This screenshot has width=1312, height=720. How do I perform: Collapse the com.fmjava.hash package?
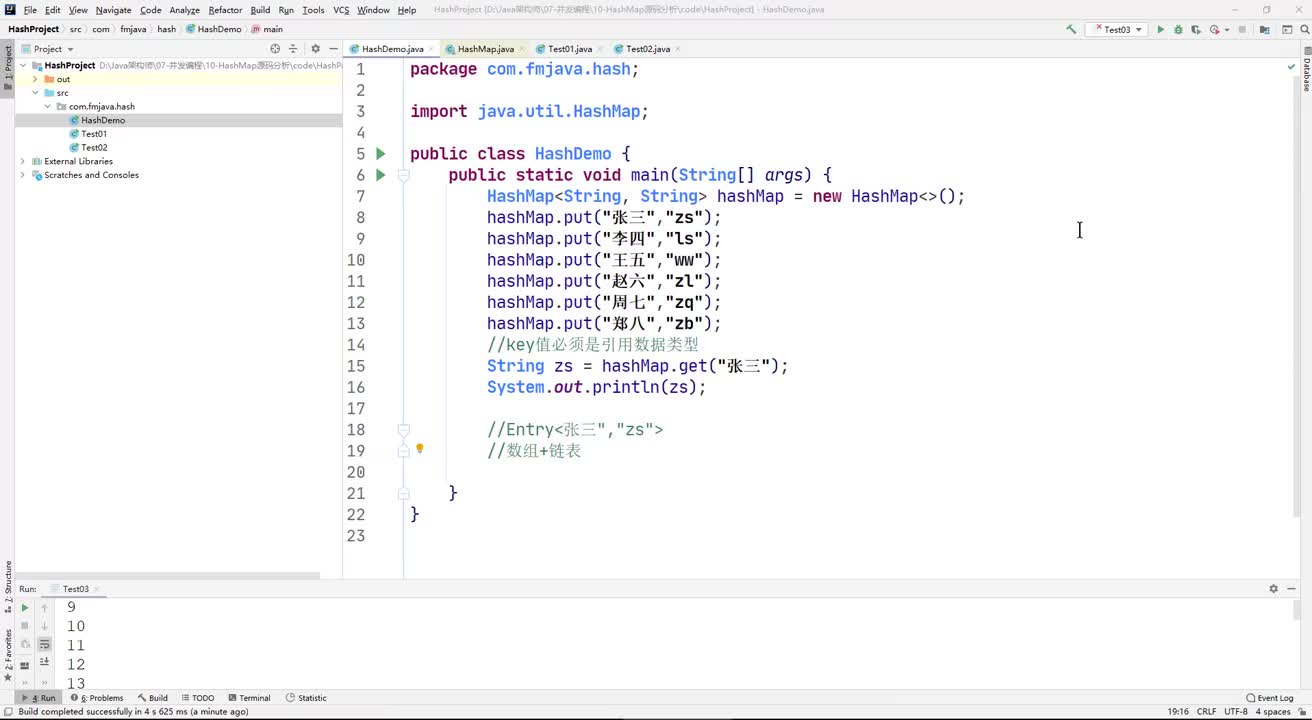[x=47, y=106]
